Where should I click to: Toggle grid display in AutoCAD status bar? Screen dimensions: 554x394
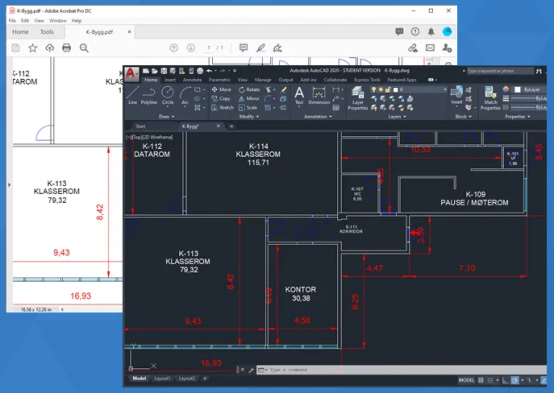point(481,380)
